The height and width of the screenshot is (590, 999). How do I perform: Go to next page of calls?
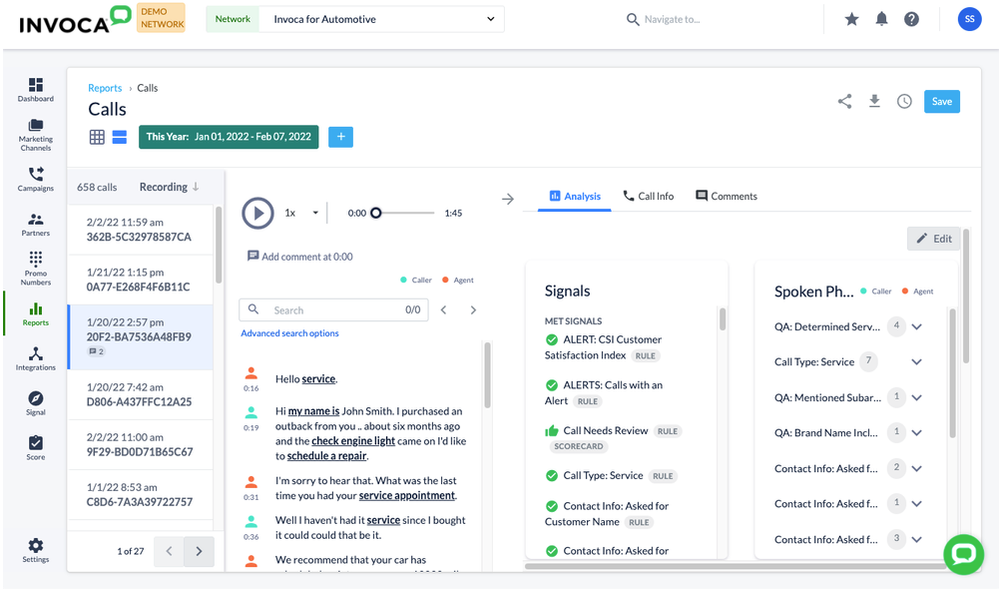(199, 551)
